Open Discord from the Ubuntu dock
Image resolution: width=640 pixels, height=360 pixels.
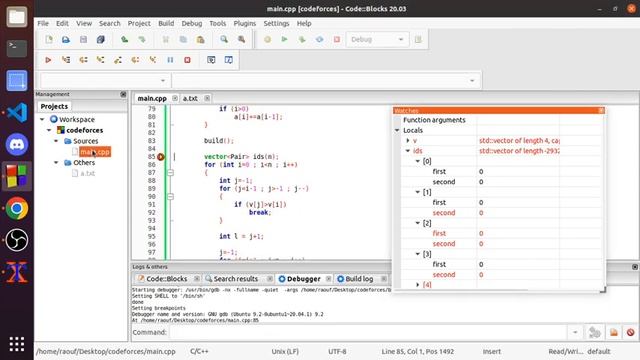17,144
